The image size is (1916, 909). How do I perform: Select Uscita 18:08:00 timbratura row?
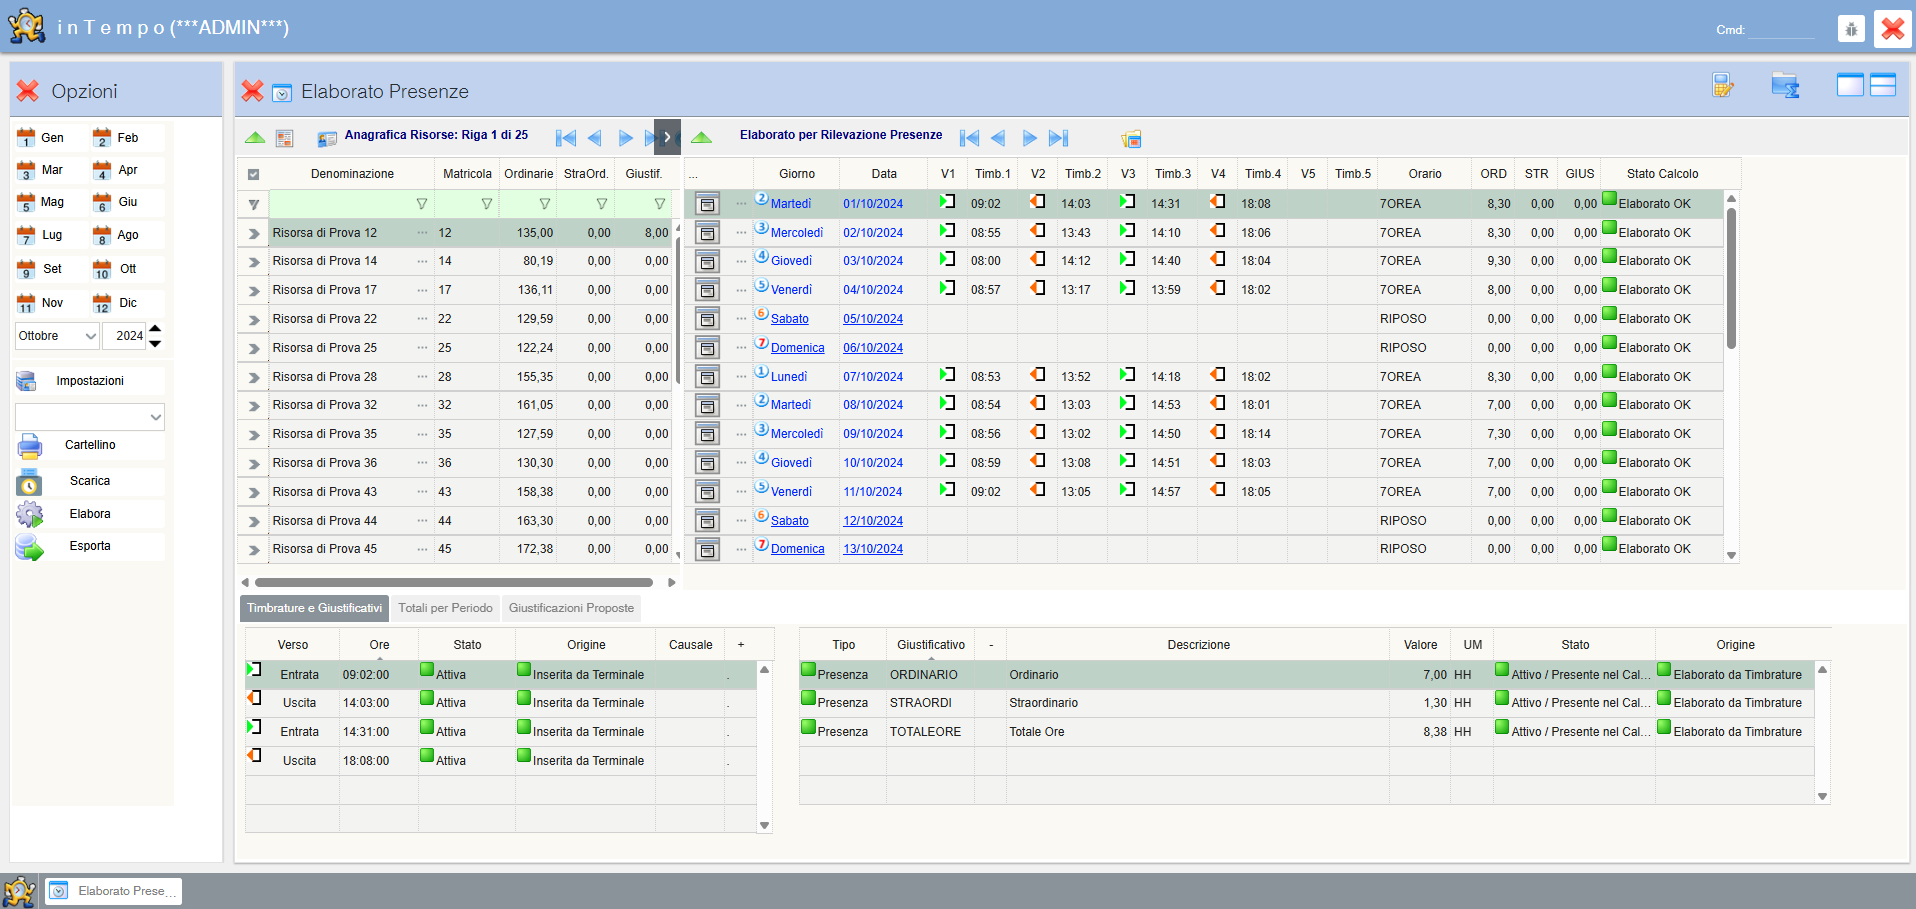500,761
